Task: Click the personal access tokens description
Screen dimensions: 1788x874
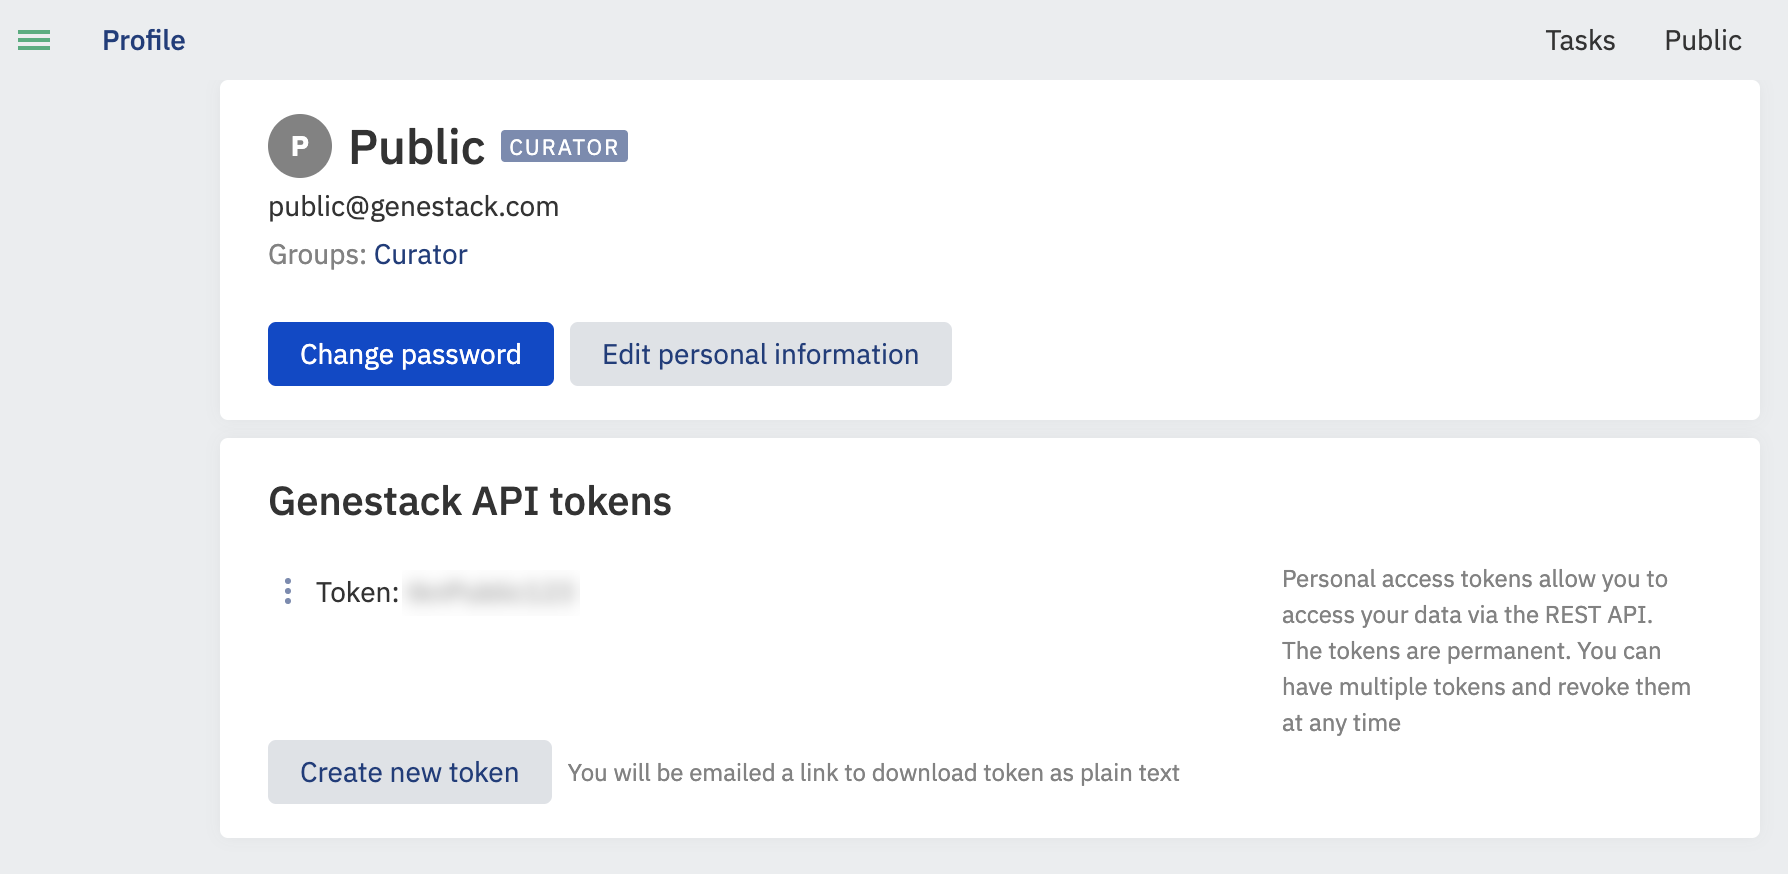Action: point(1486,651)
